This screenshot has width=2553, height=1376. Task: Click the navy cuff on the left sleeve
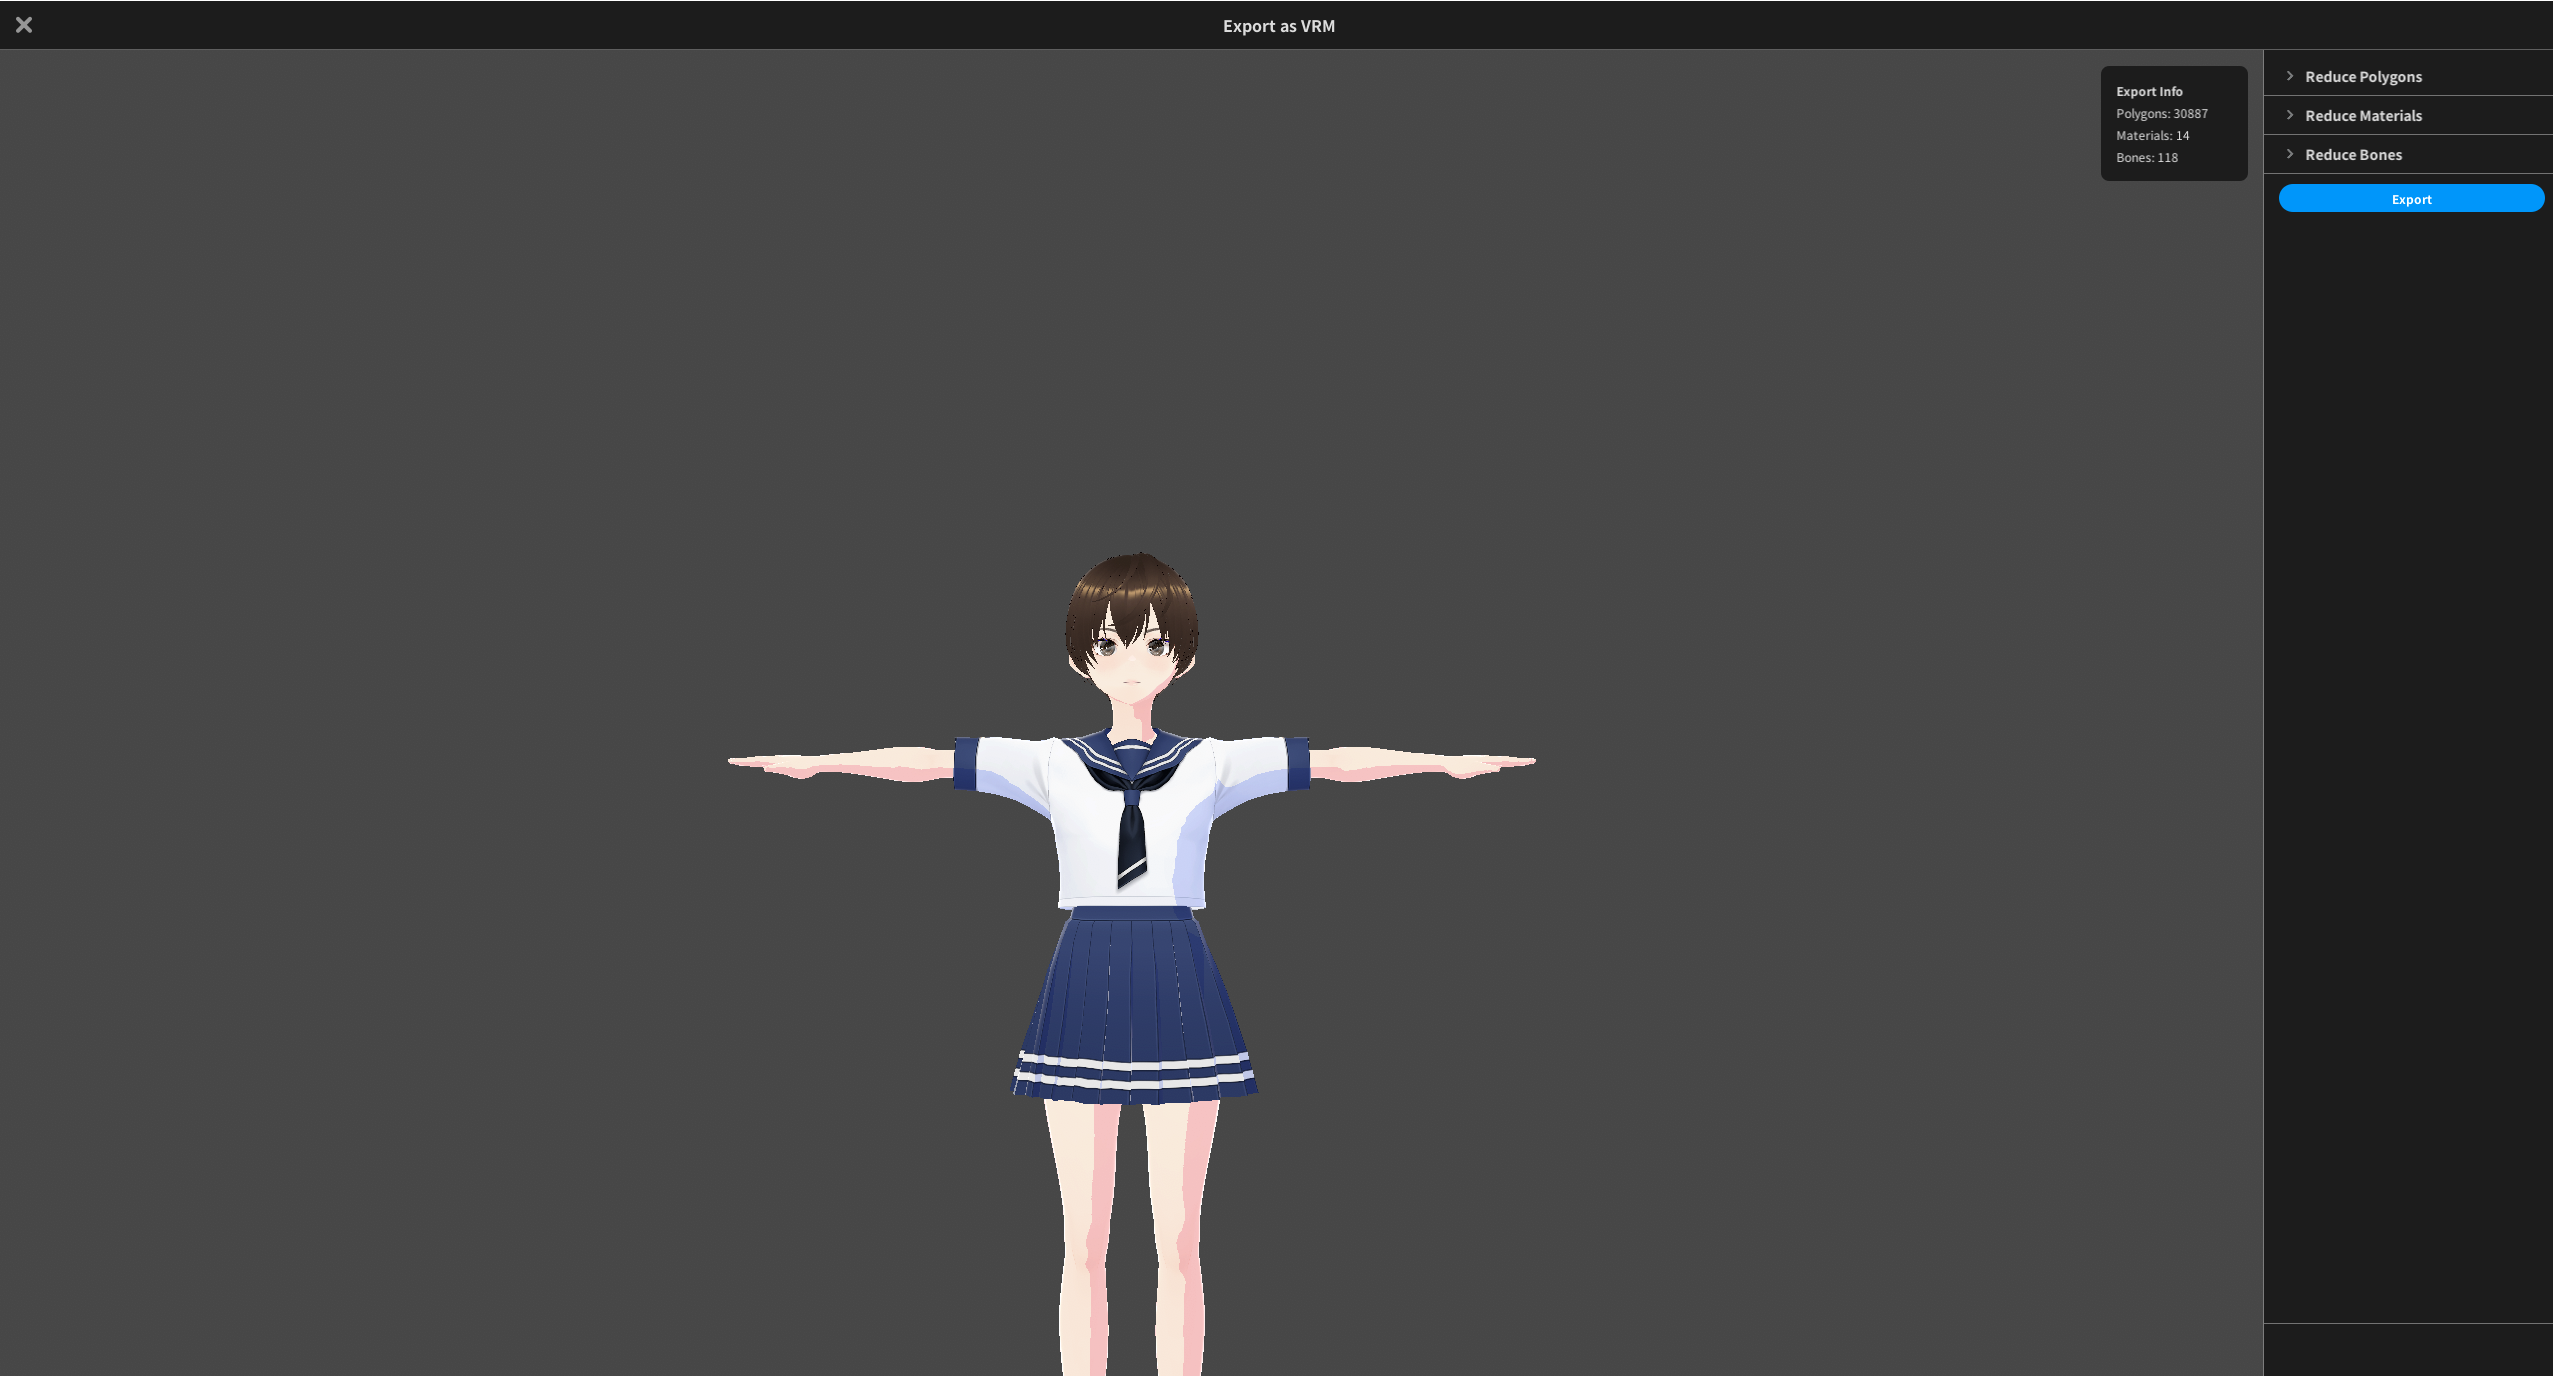pyautogui.click(x=966, y=764)
